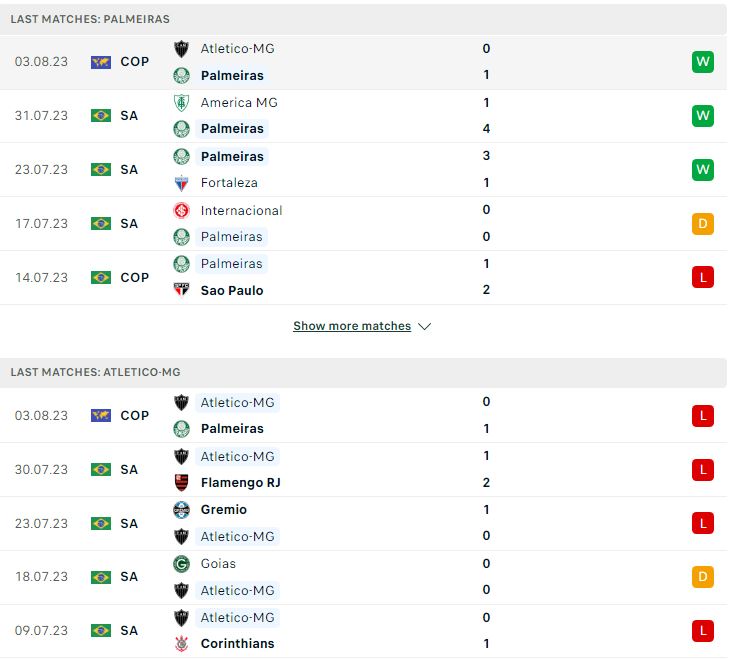Click the world flag on the Palmeiras 03.08.23 match
739x660 pixels.
(x=101, y=62)
